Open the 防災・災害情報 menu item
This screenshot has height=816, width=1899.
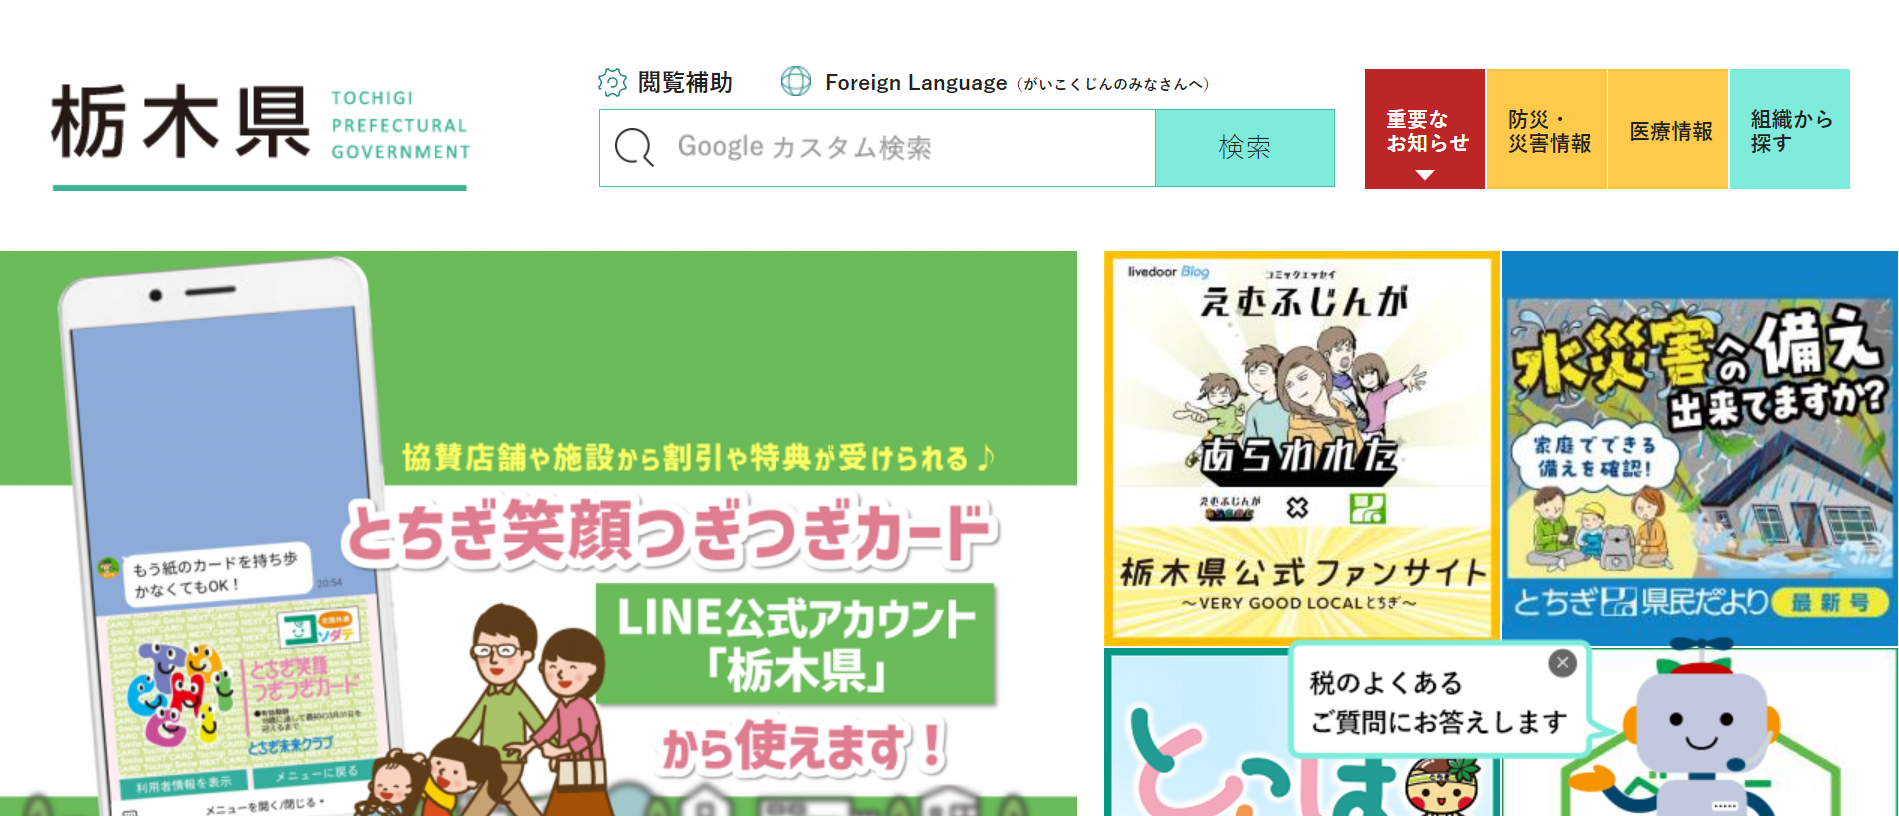tap(1547, 129)
